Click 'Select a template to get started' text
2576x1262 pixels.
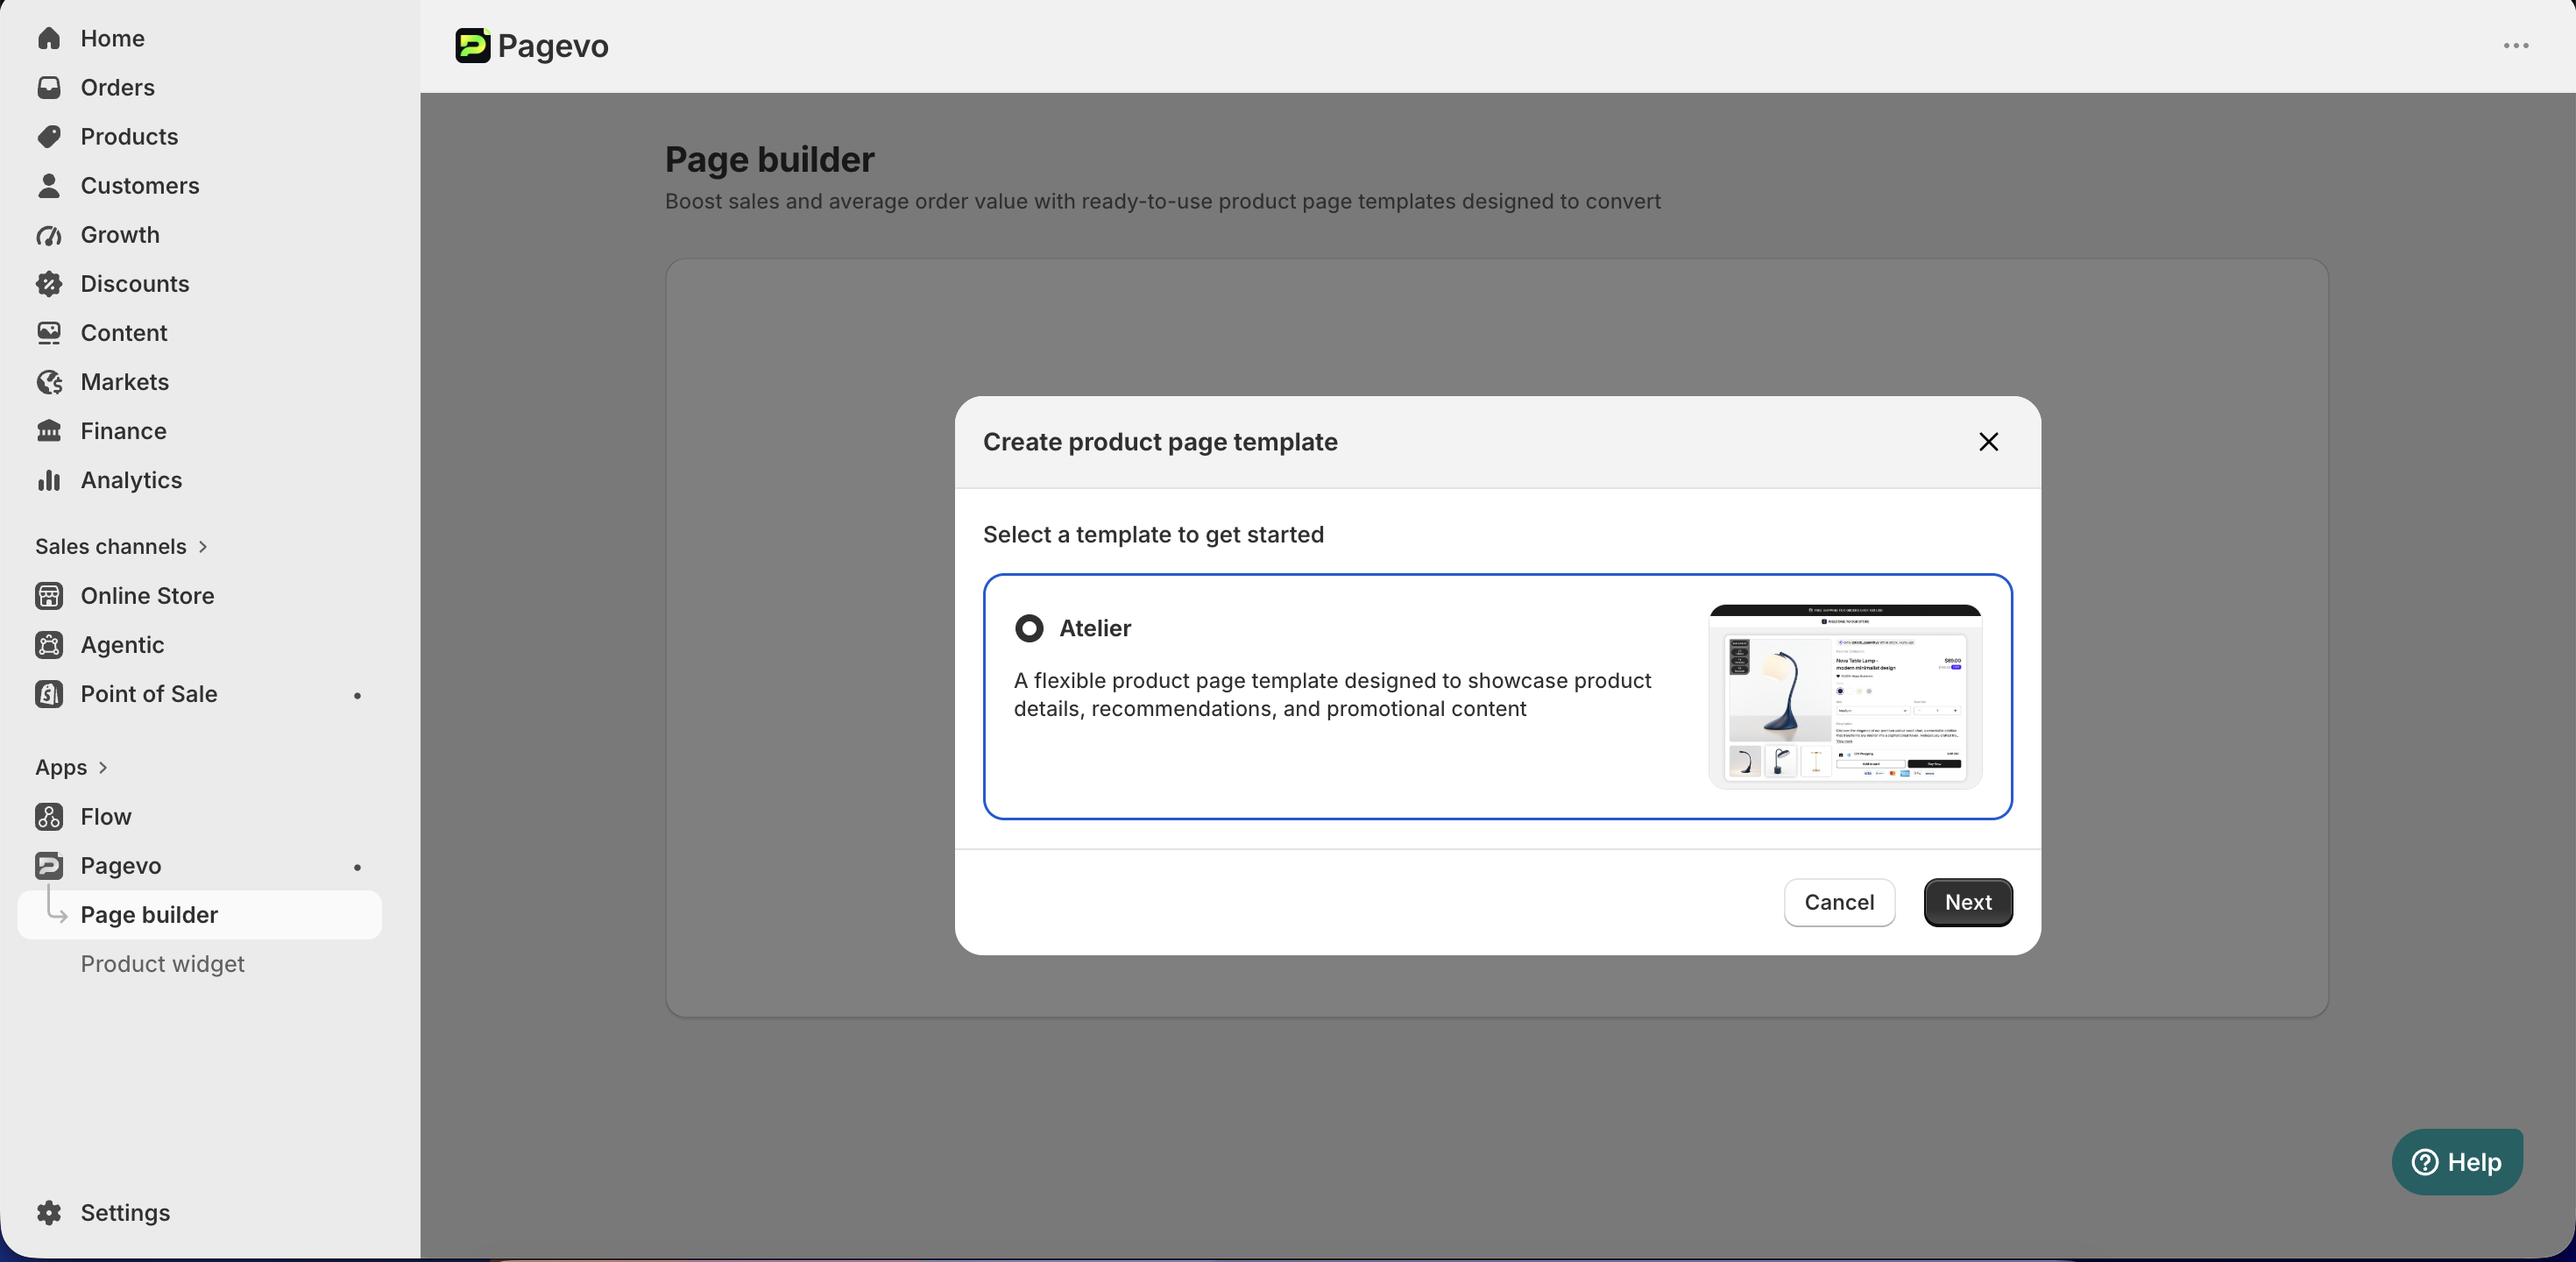(1153, 534)
